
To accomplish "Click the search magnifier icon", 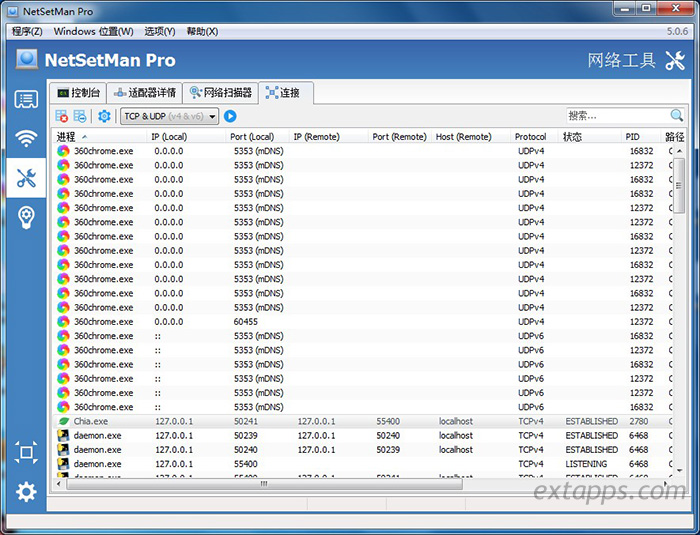I will (676, 116).
